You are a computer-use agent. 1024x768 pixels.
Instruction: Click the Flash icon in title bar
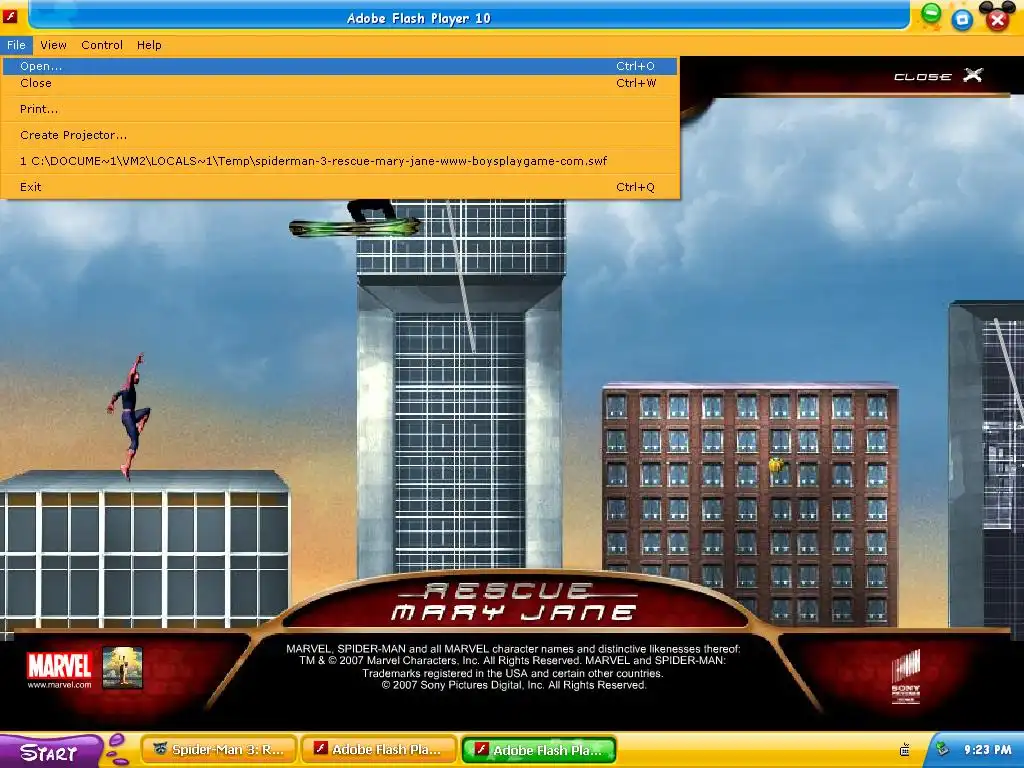click(x=10, y=16)
